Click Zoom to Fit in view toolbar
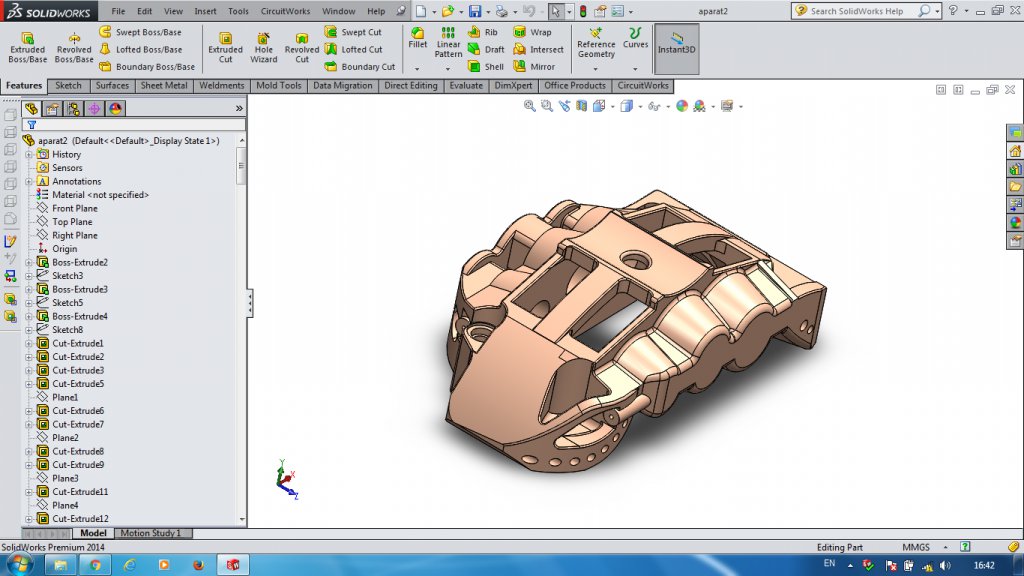This screenshot has height=576, width=1024. point(530,106)
